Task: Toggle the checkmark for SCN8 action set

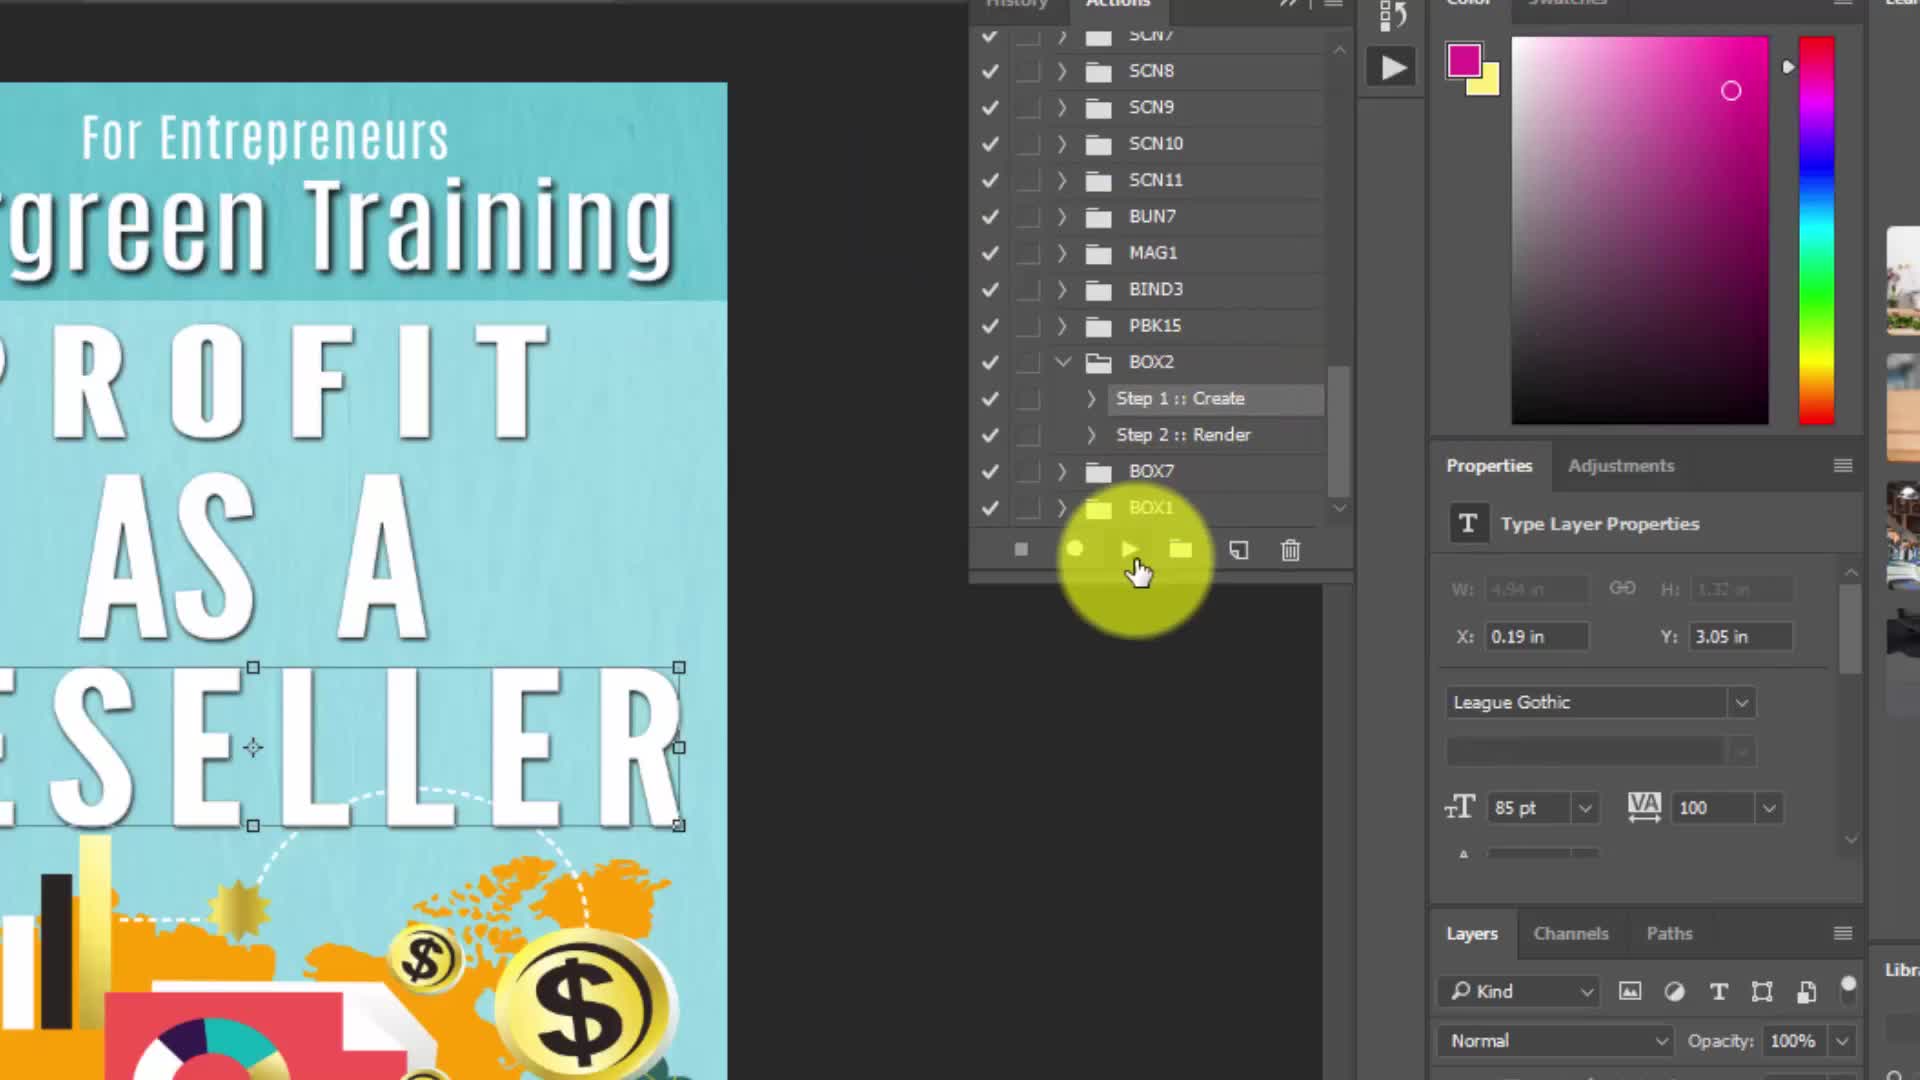Action: click(x=990, y=71)
